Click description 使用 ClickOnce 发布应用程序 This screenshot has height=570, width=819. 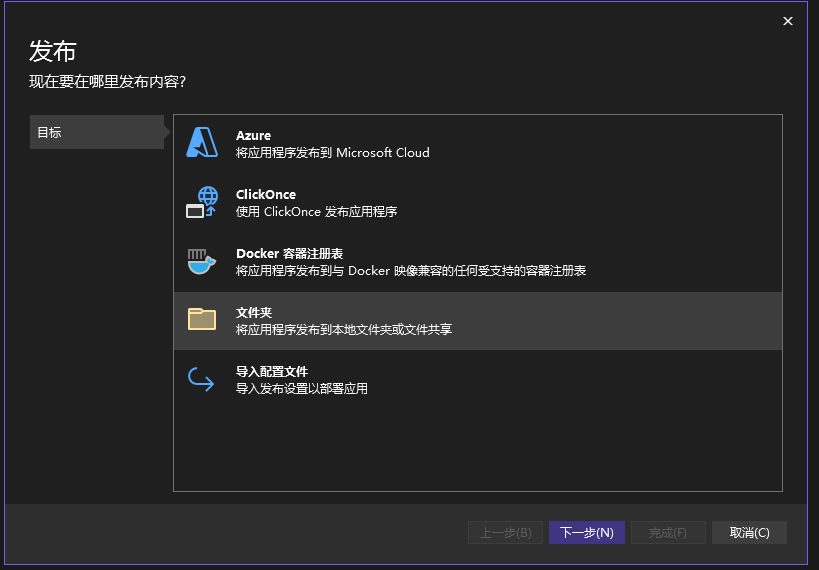(317, 212)
